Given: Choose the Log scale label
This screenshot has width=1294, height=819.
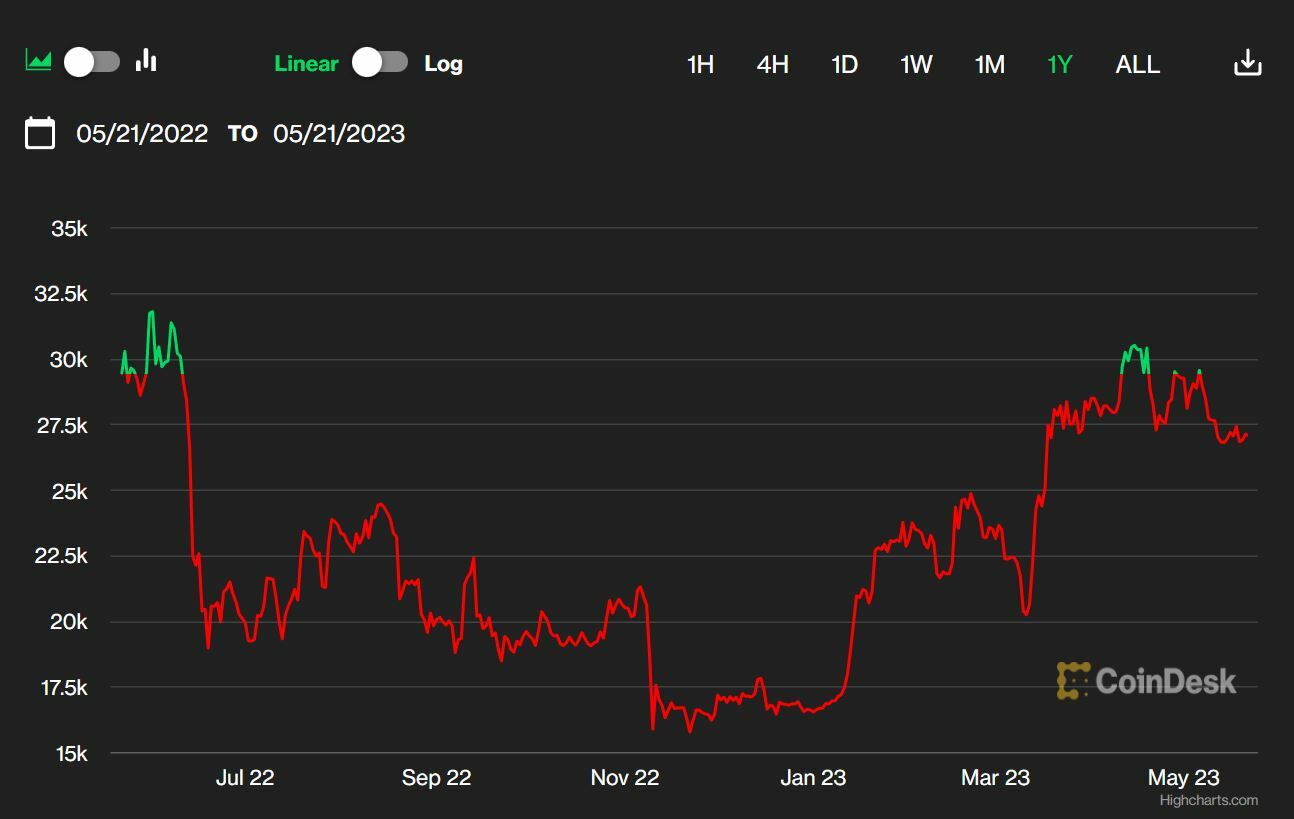Looking at the screenshot, I should pyautogui.click(x=443, y=64).
